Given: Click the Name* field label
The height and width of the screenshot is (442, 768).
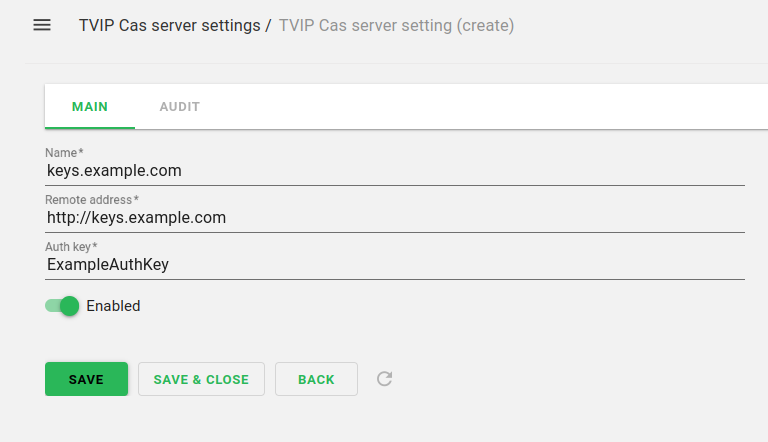Looking at the screenshot, I should (64, 153).
